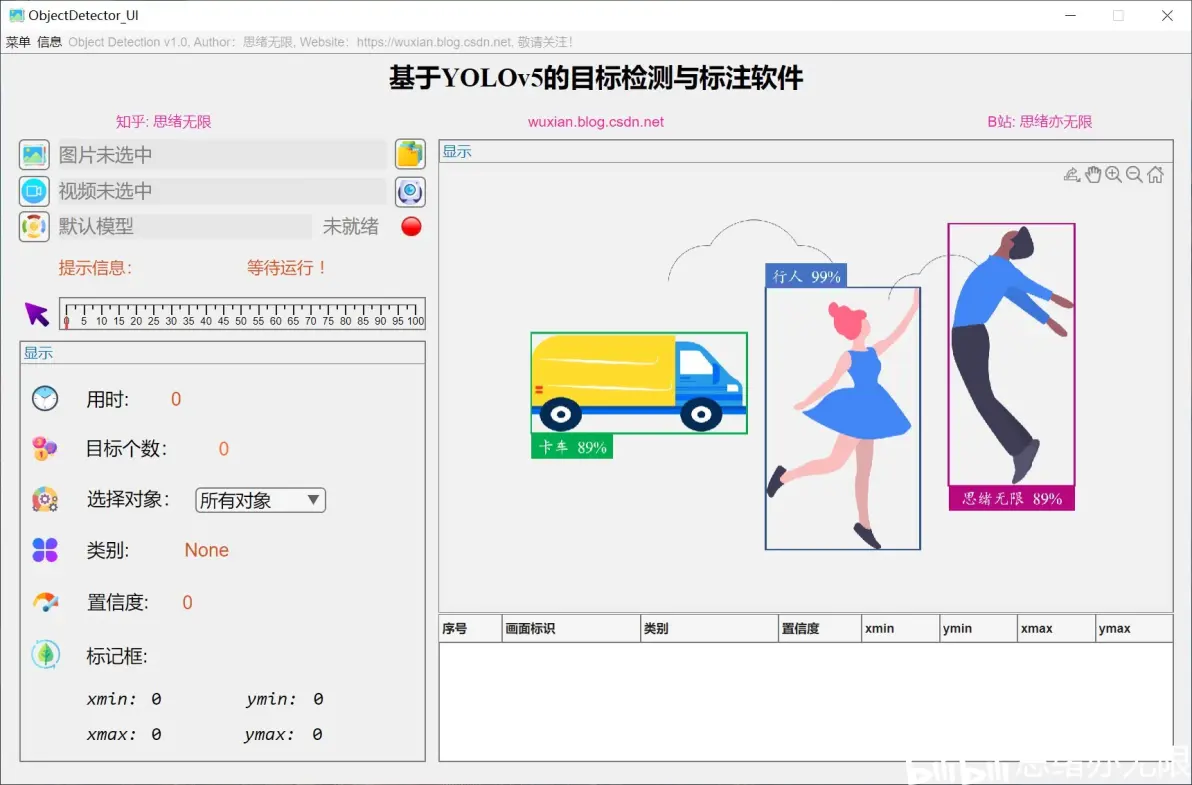1192x785 pixels.
Task: Select the edit plot toolbar icon
Action: pos(1072,175)
